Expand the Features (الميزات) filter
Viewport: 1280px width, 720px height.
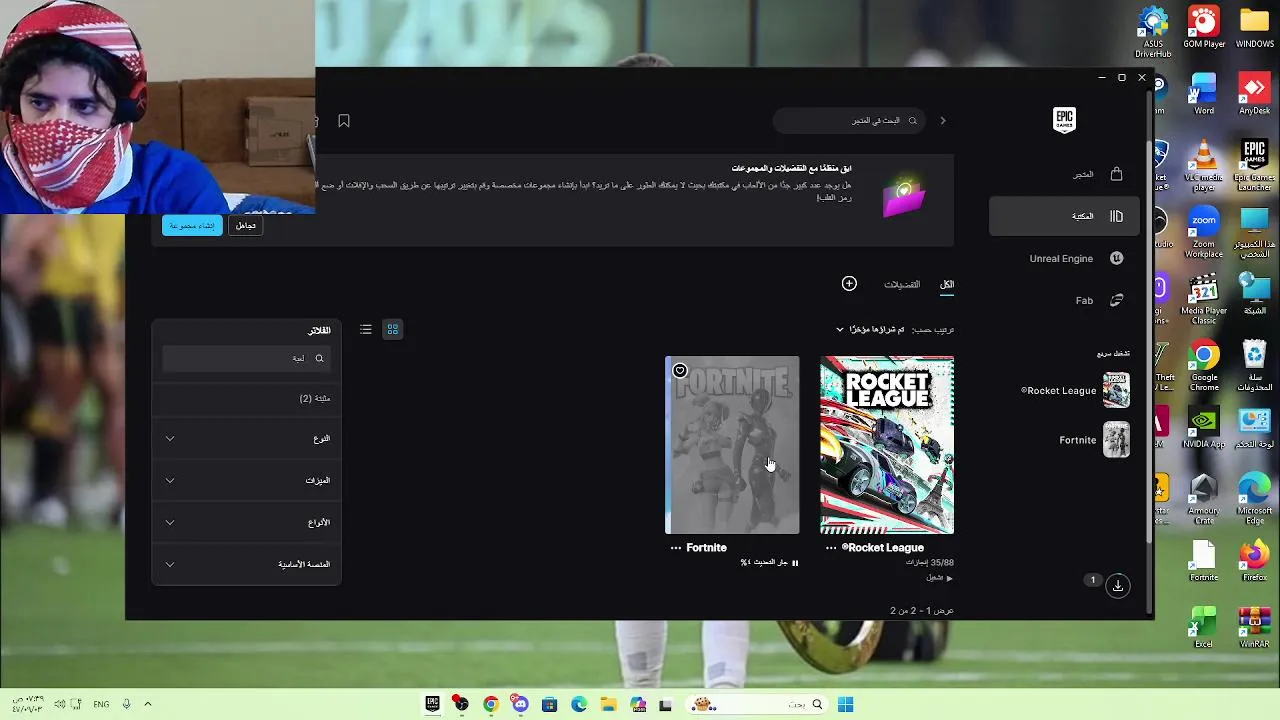tap(246, 480)
